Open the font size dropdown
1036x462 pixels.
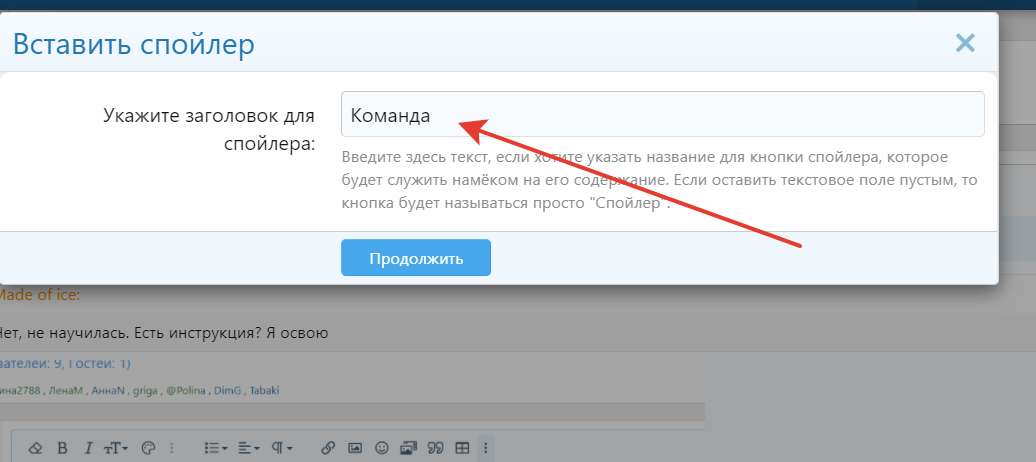coord(116,448)
